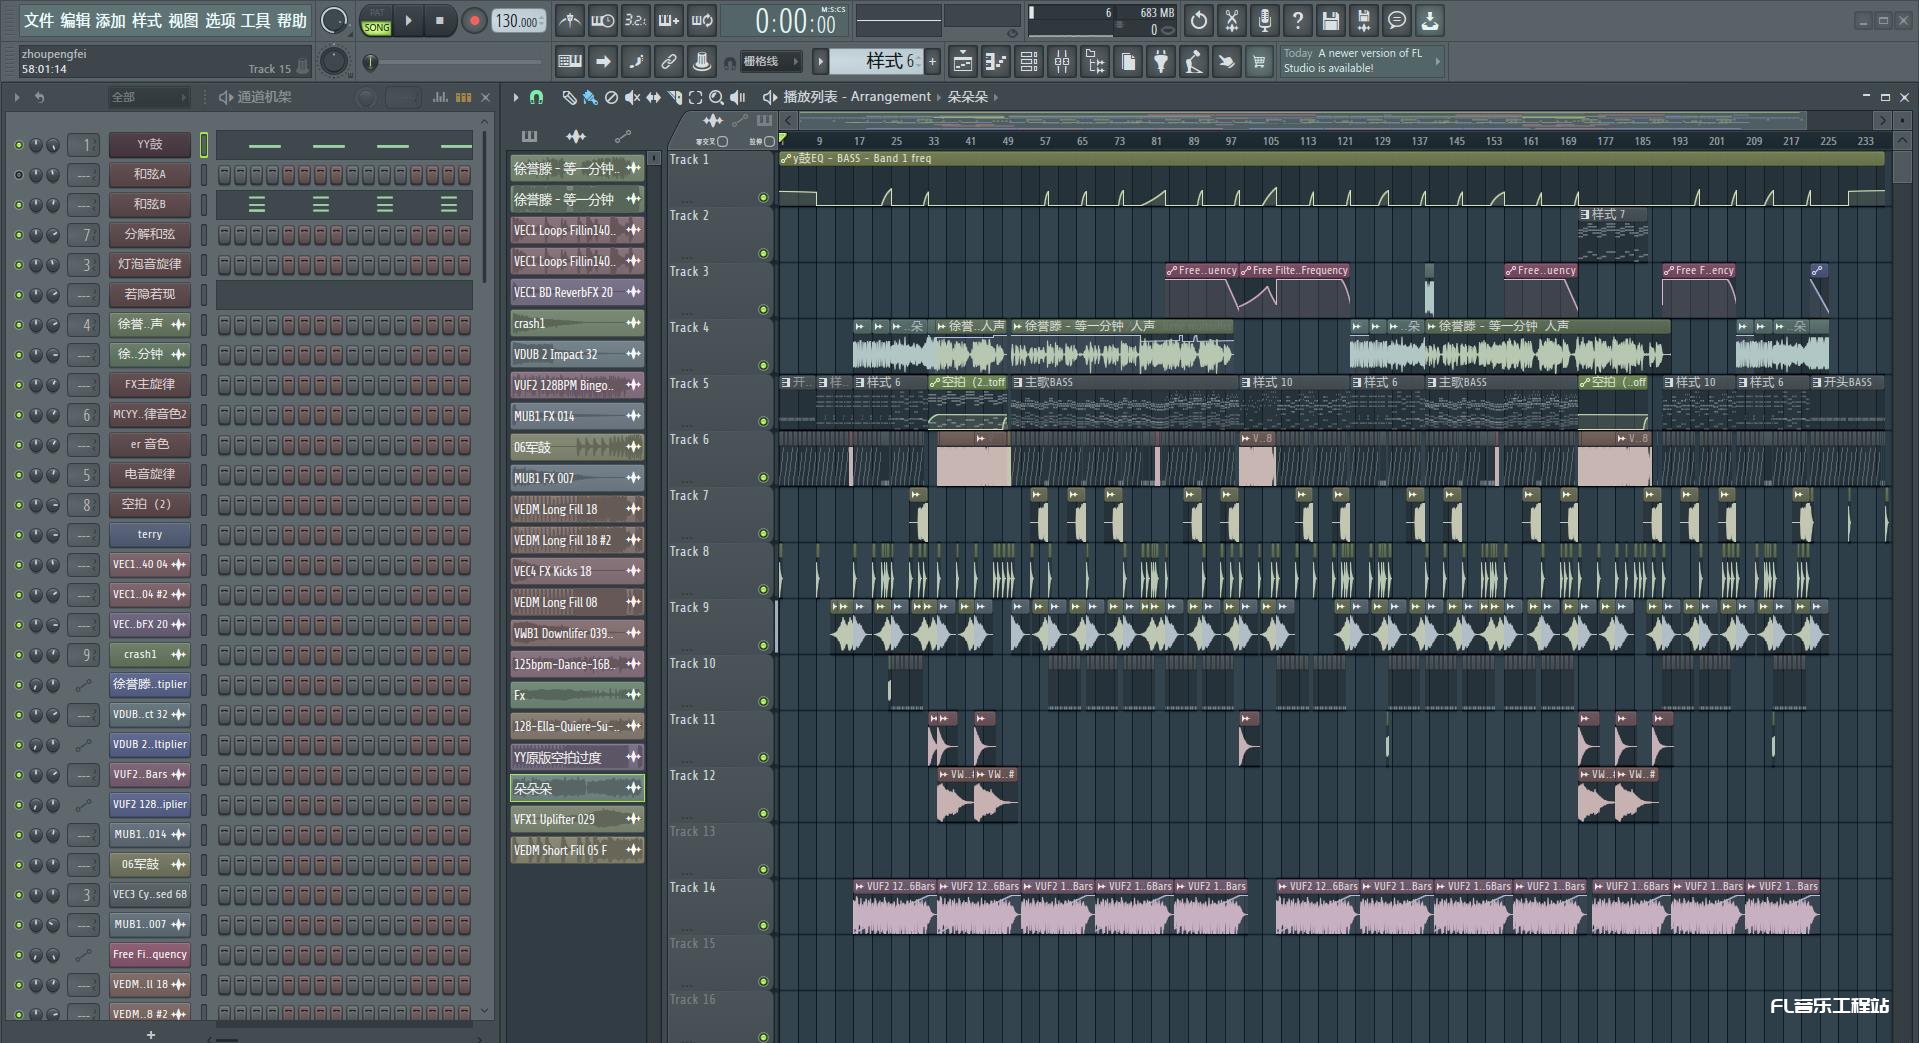Open the plugin picker plug icon
Screen dimensions: 1919x1043
tap(1160, 62)
